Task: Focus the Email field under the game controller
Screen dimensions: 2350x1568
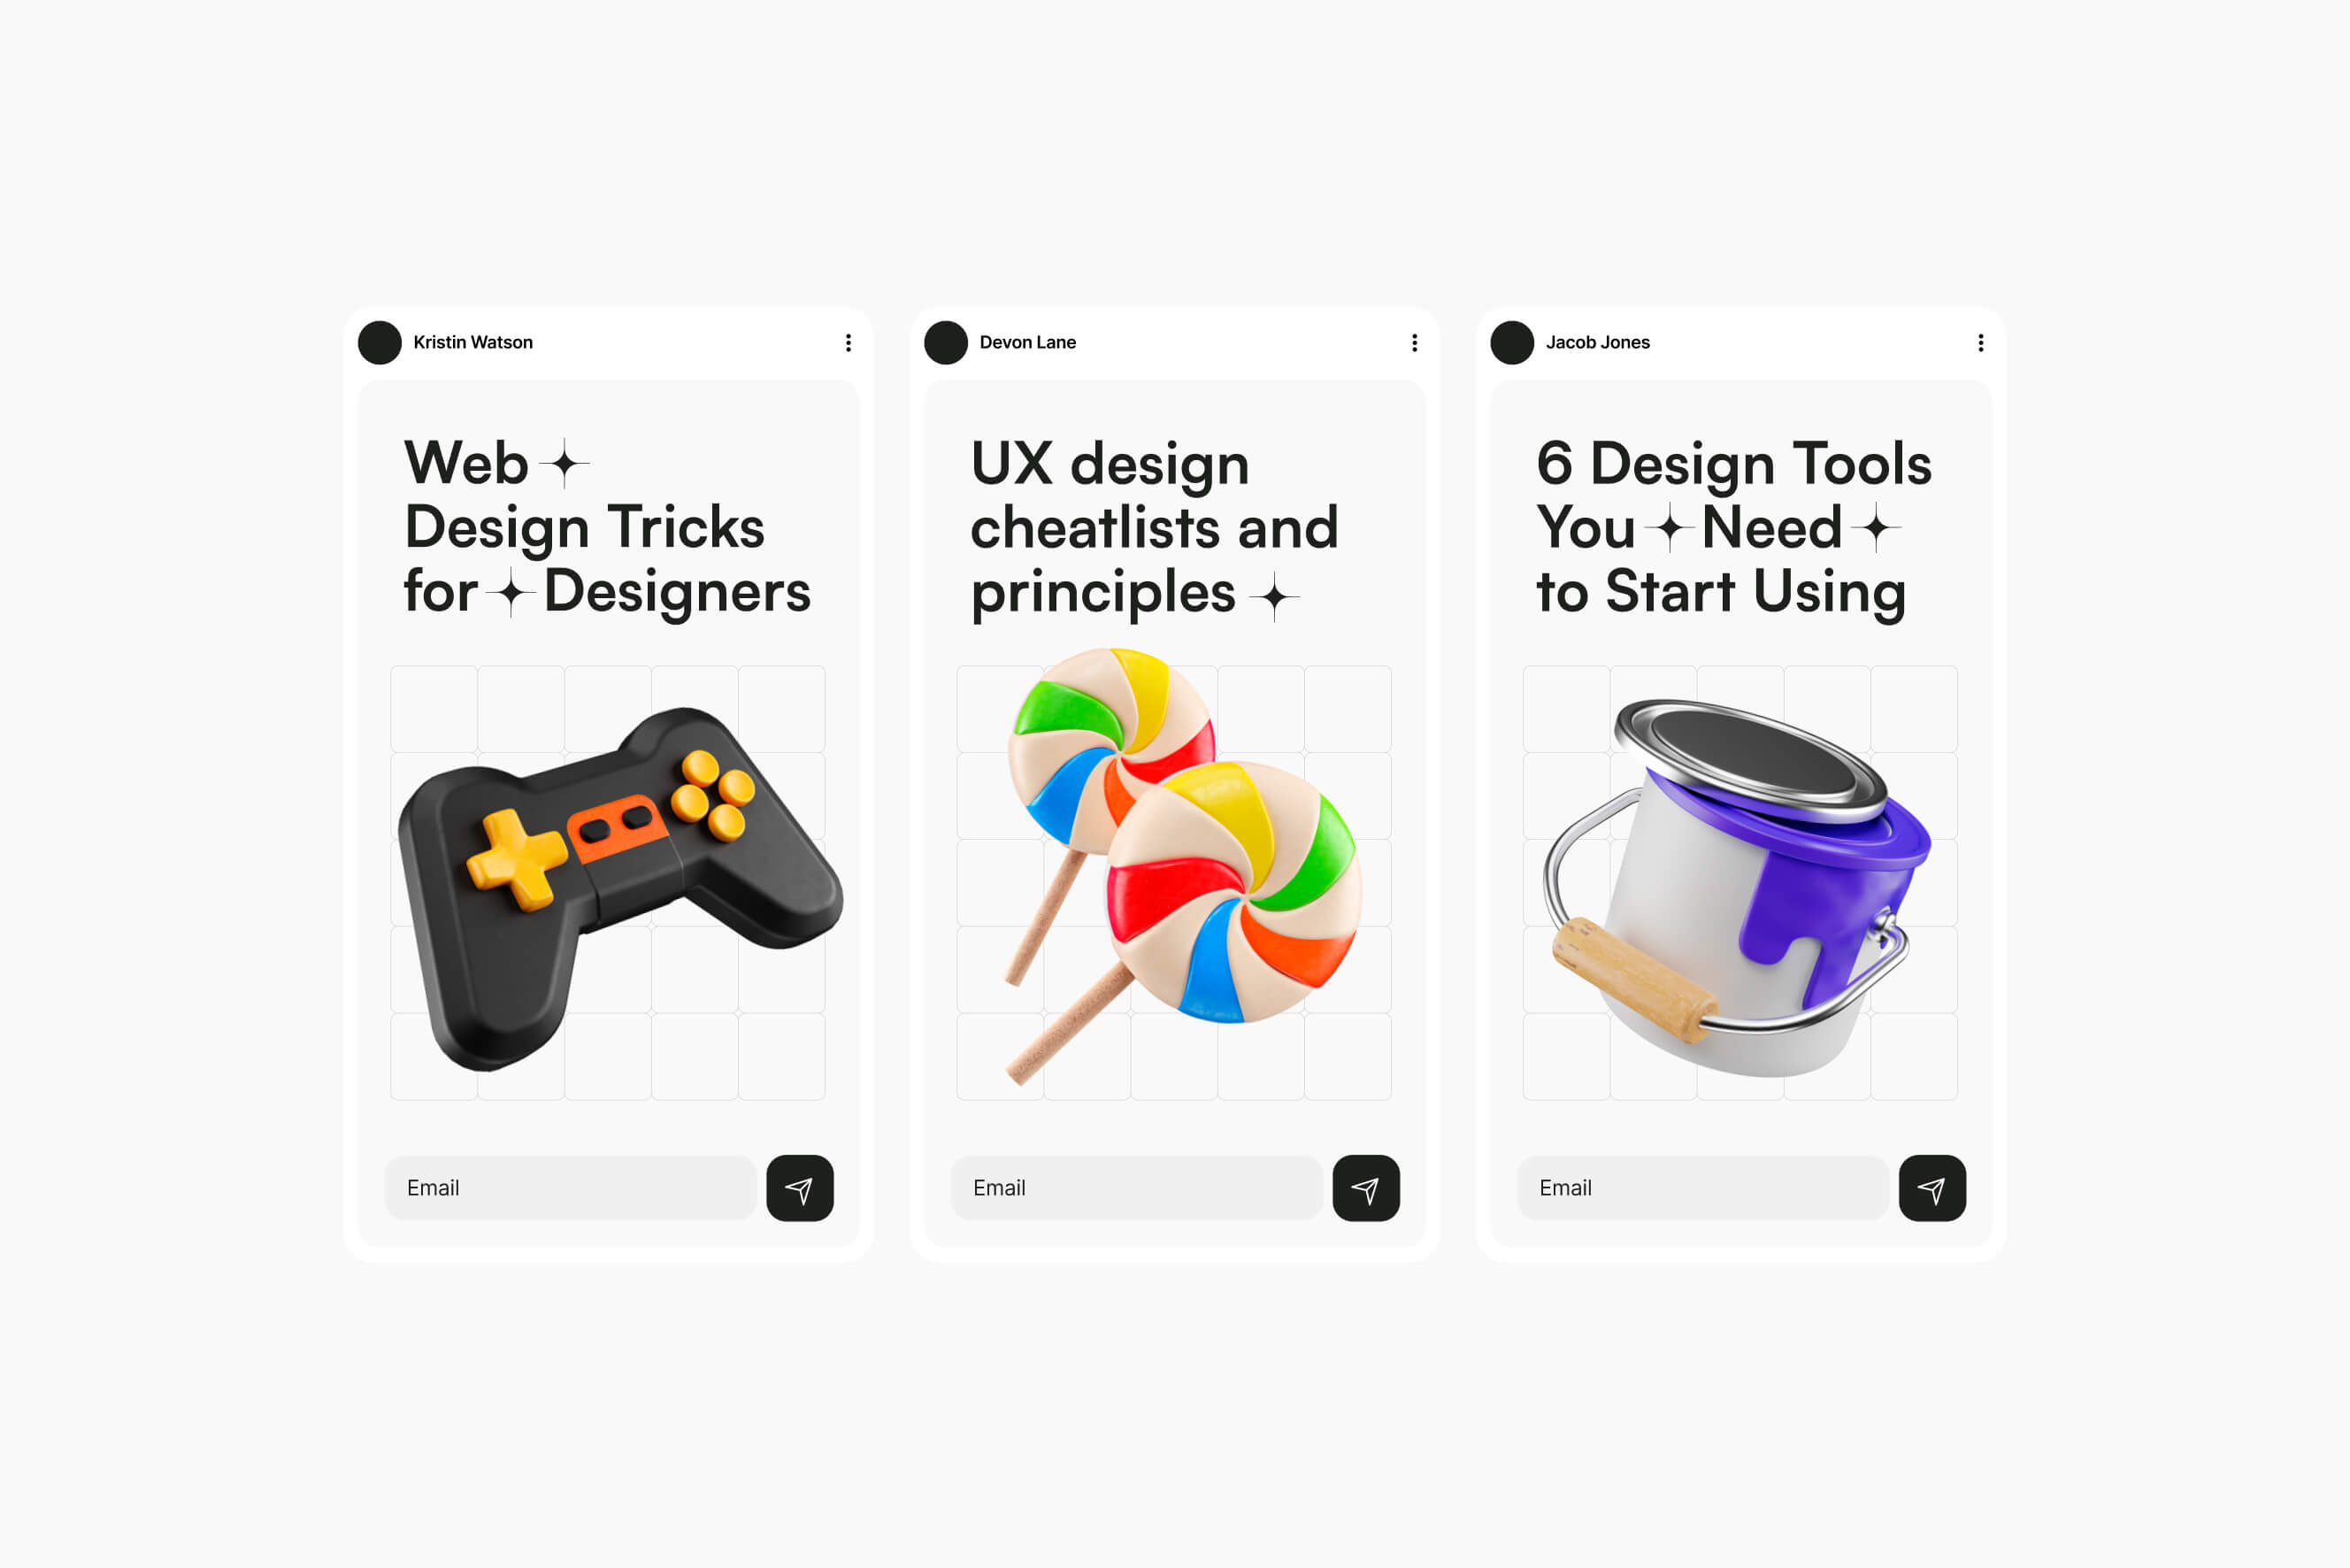Action: 571,1188
